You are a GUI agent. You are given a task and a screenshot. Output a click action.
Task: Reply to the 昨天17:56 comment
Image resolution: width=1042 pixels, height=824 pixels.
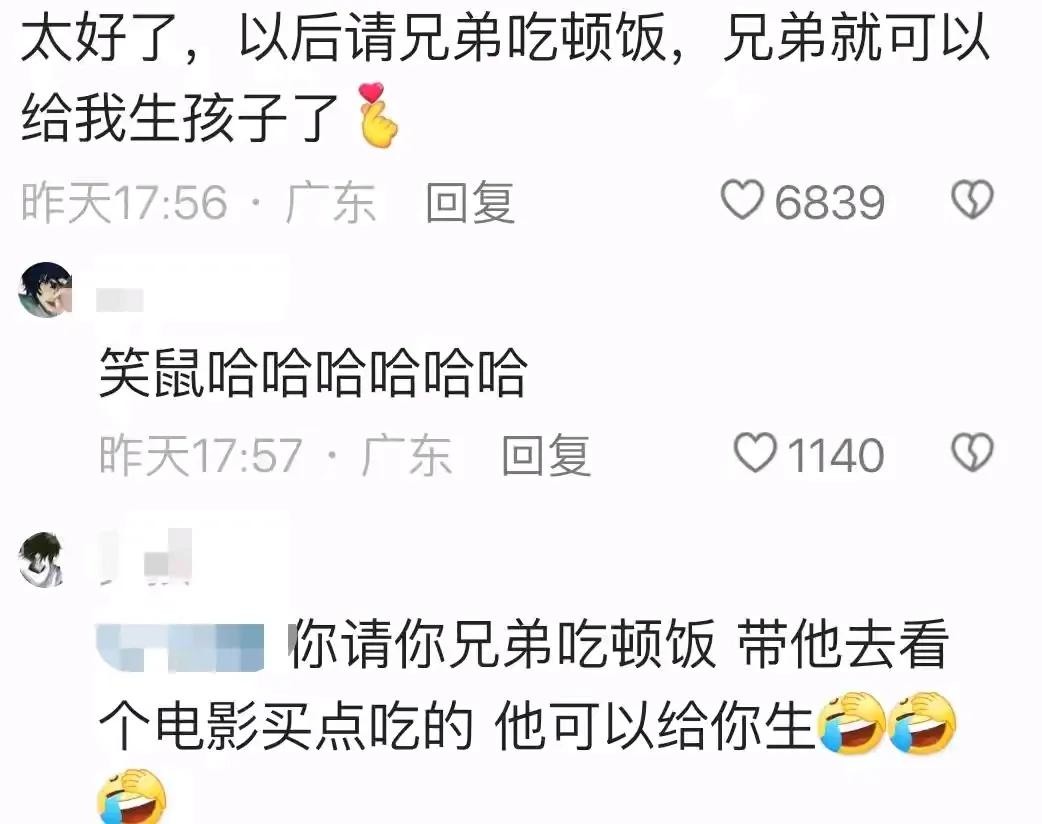tap(470, 202)
